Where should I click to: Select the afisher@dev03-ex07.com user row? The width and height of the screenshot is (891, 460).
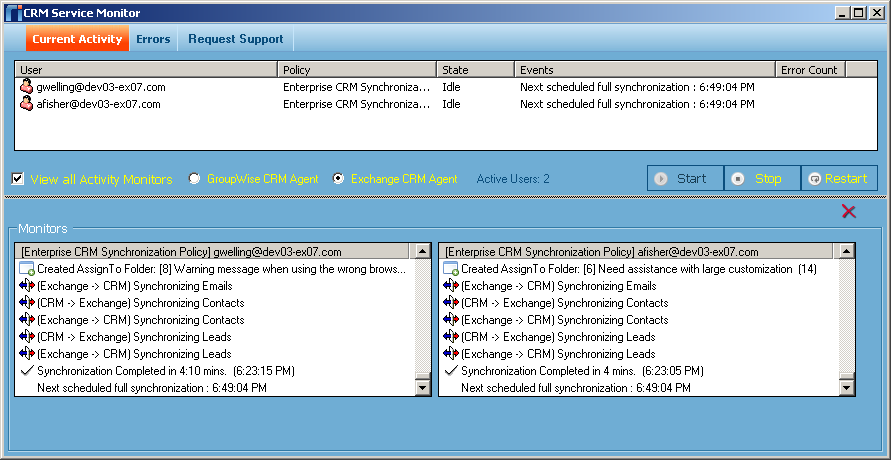point(446,104)
